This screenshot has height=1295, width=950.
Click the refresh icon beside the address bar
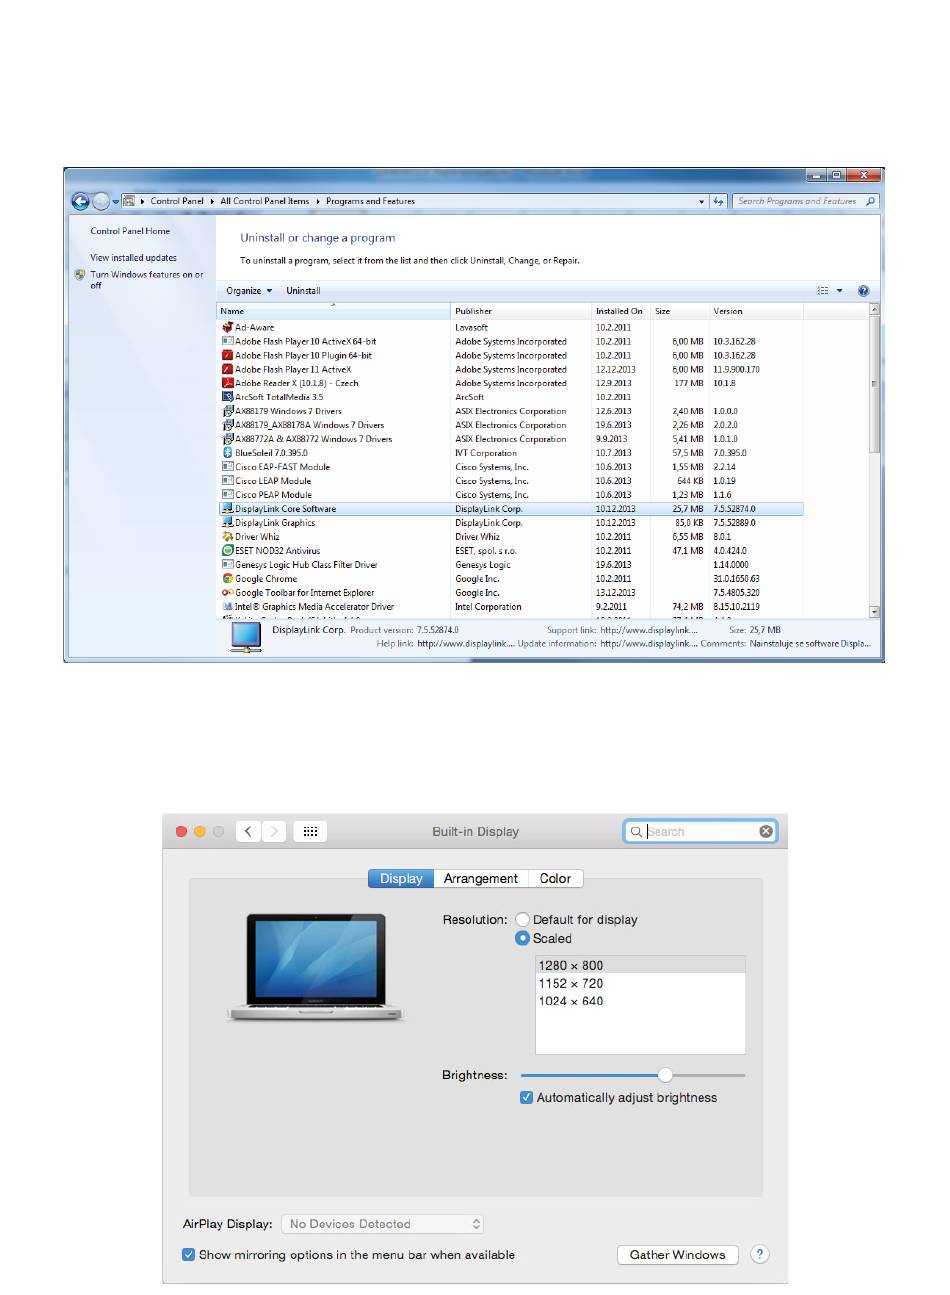[719, 201]
